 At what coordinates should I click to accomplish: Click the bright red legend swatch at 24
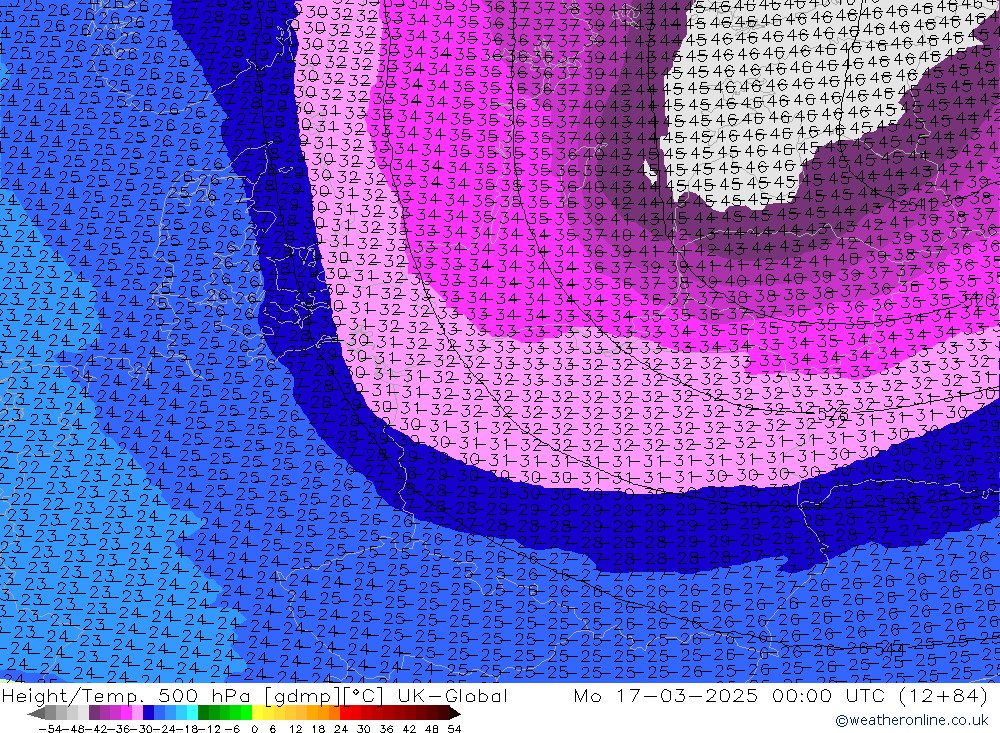(x=345, y=713)
